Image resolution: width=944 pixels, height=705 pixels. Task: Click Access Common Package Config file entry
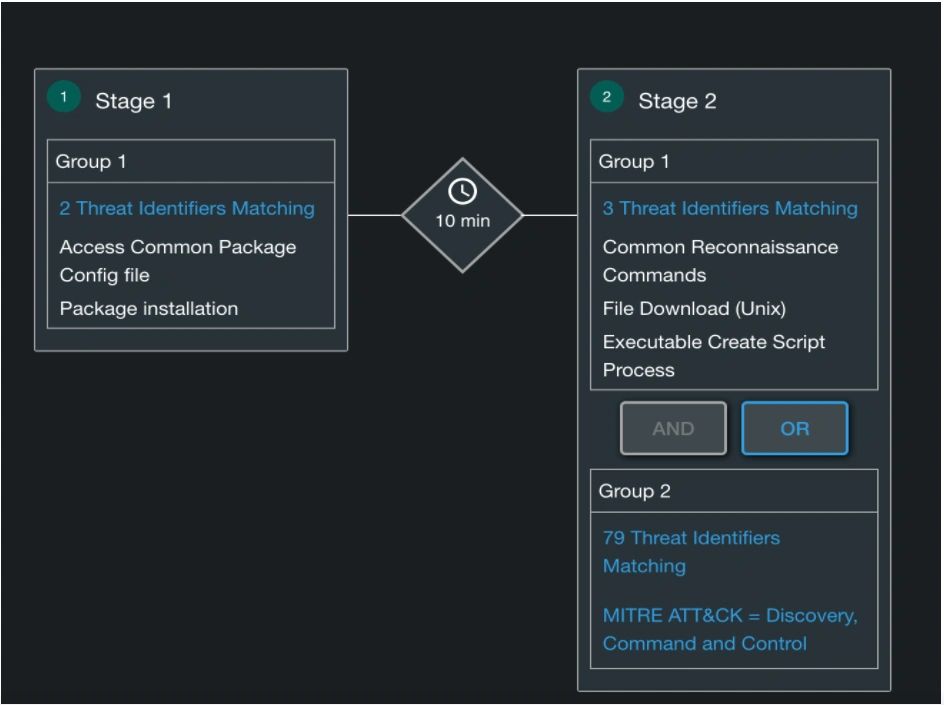(x=178, y=260)
